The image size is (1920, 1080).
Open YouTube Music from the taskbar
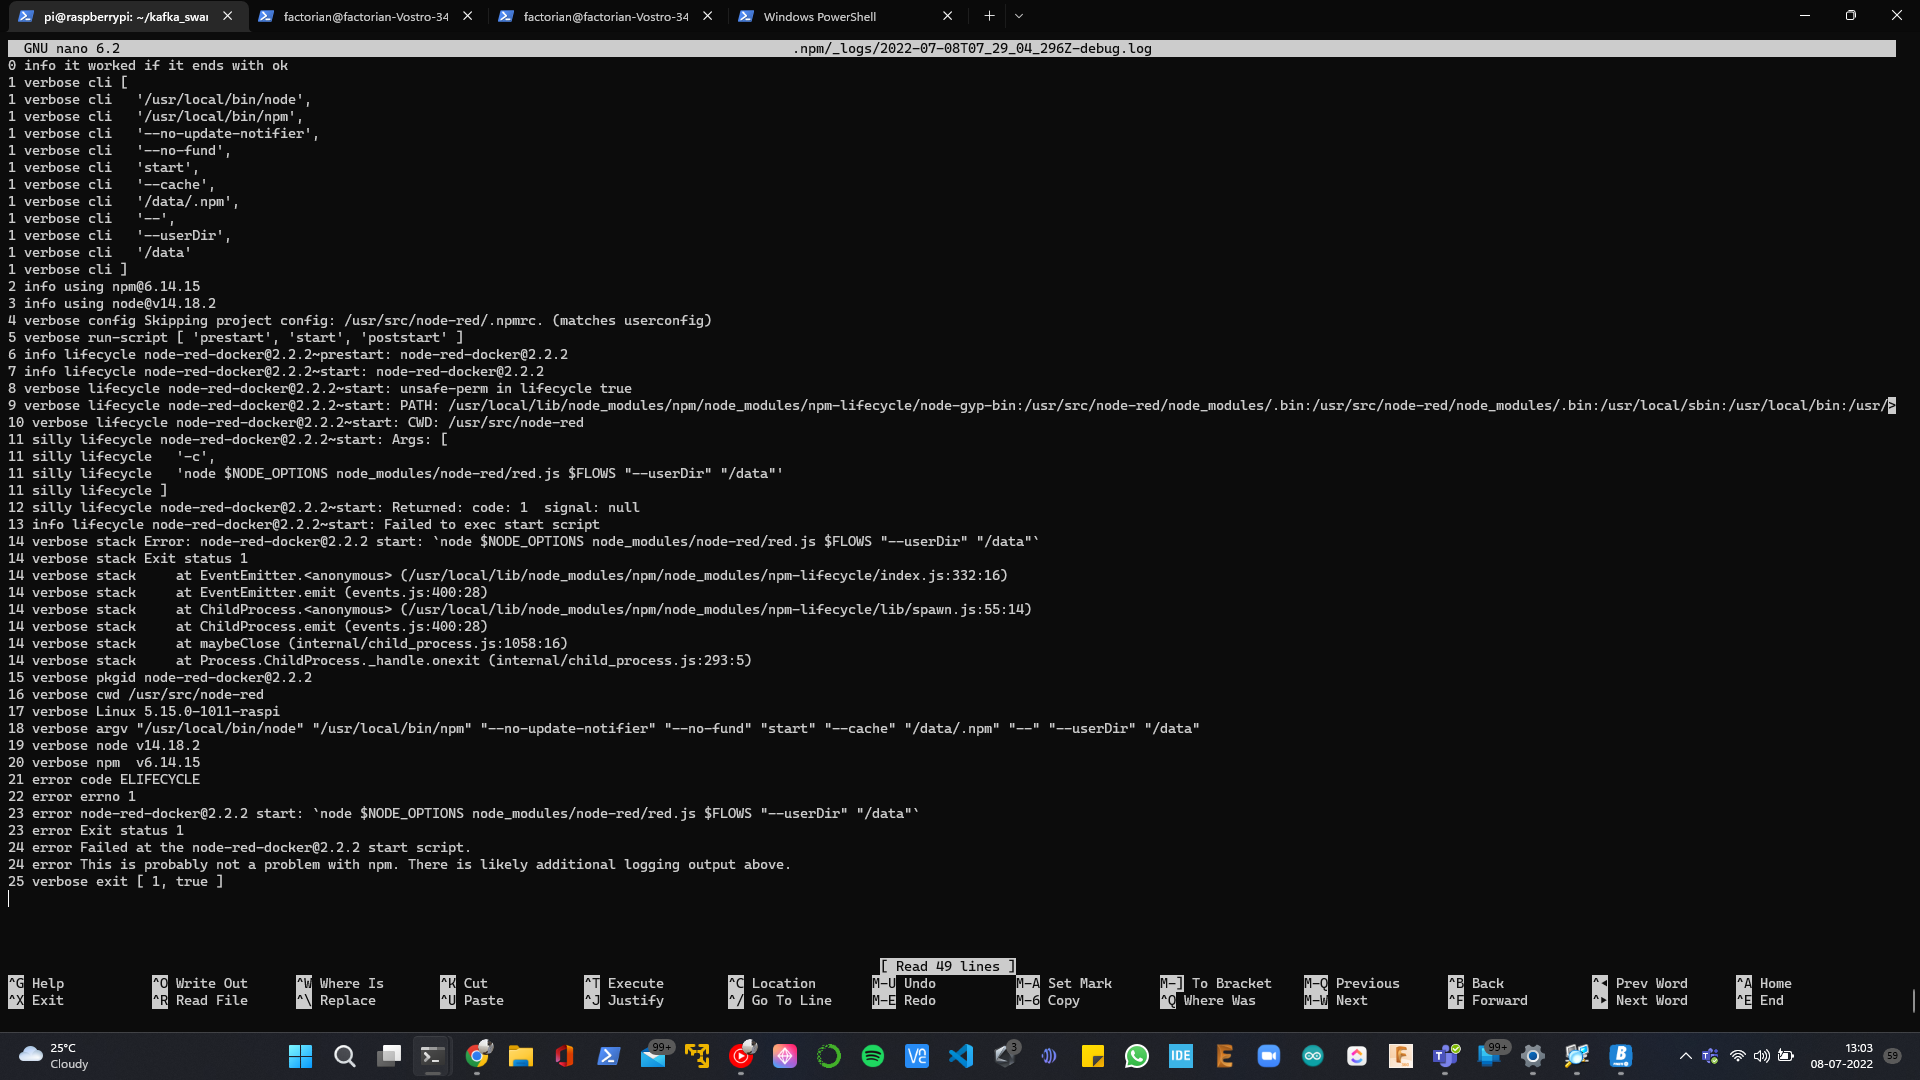[x=740, y=1057]
